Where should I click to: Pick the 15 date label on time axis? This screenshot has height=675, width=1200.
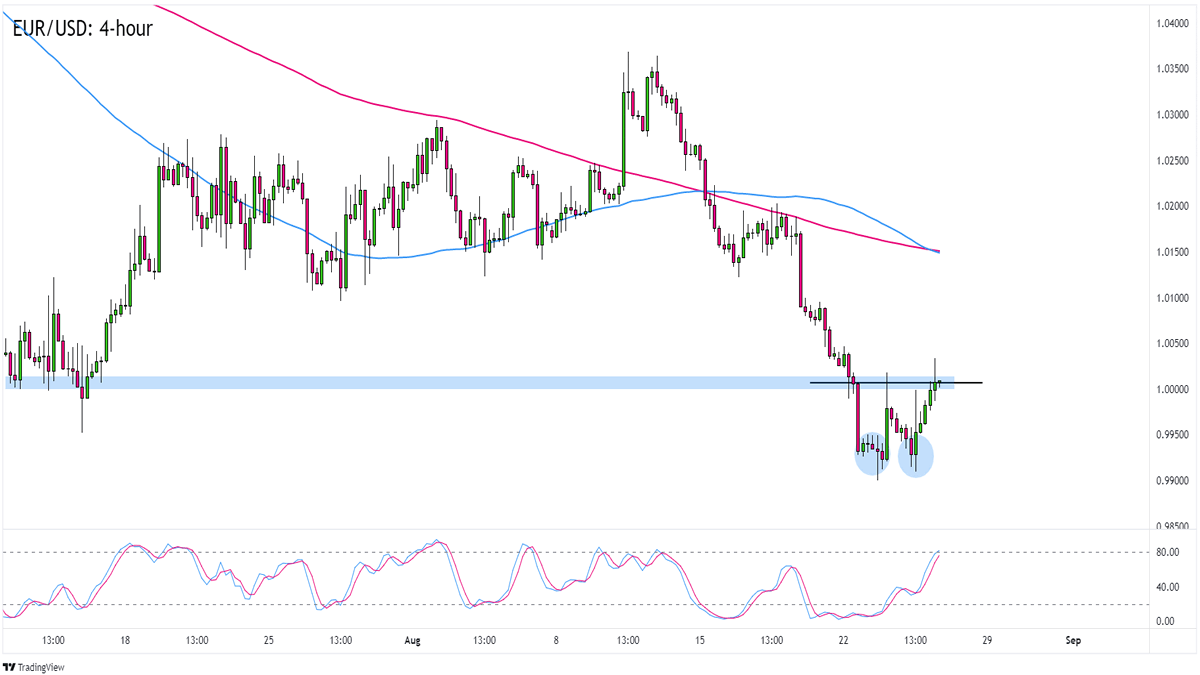(x=699, y=640)
